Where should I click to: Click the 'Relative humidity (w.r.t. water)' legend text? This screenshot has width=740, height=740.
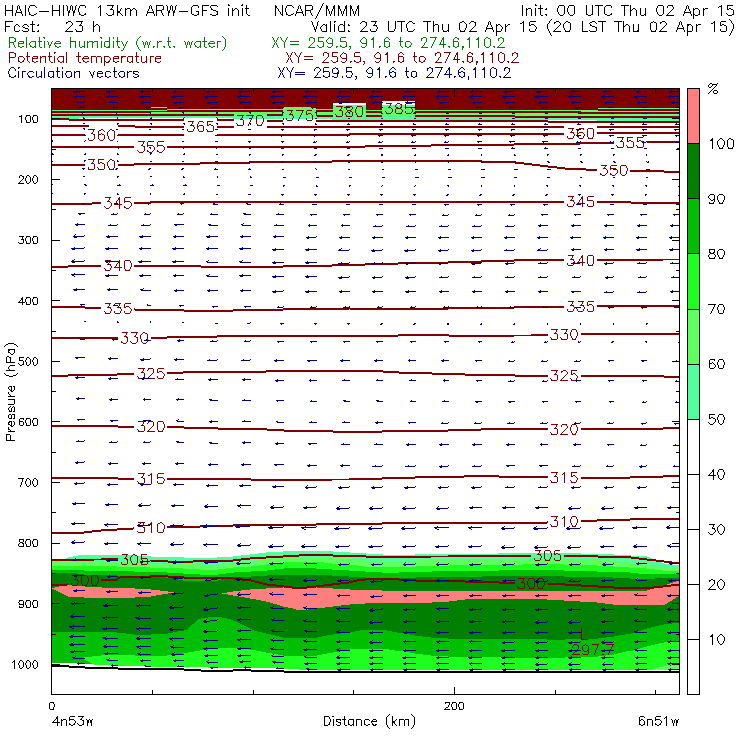118,43
